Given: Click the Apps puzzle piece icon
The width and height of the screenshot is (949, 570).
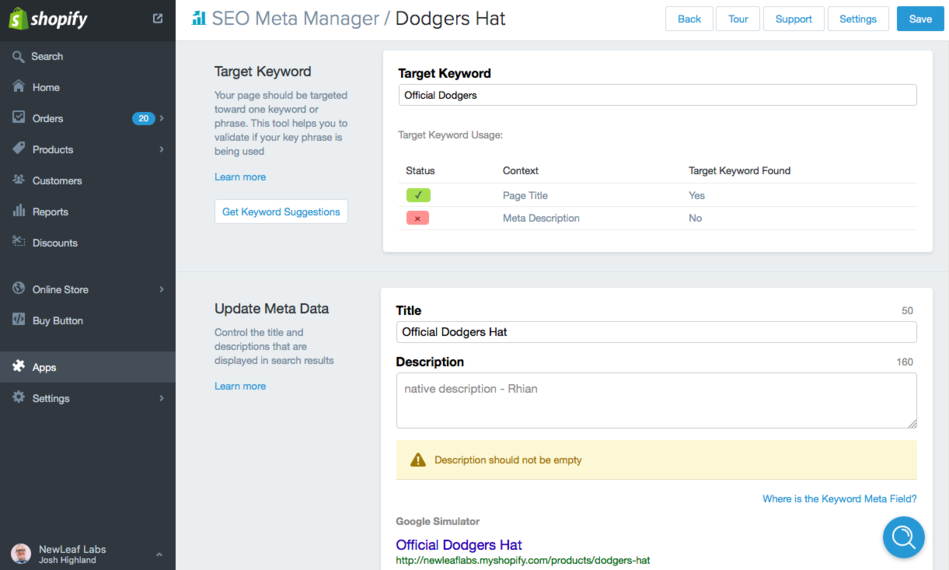Looking at the screenshot, I should tap(18, 367).
